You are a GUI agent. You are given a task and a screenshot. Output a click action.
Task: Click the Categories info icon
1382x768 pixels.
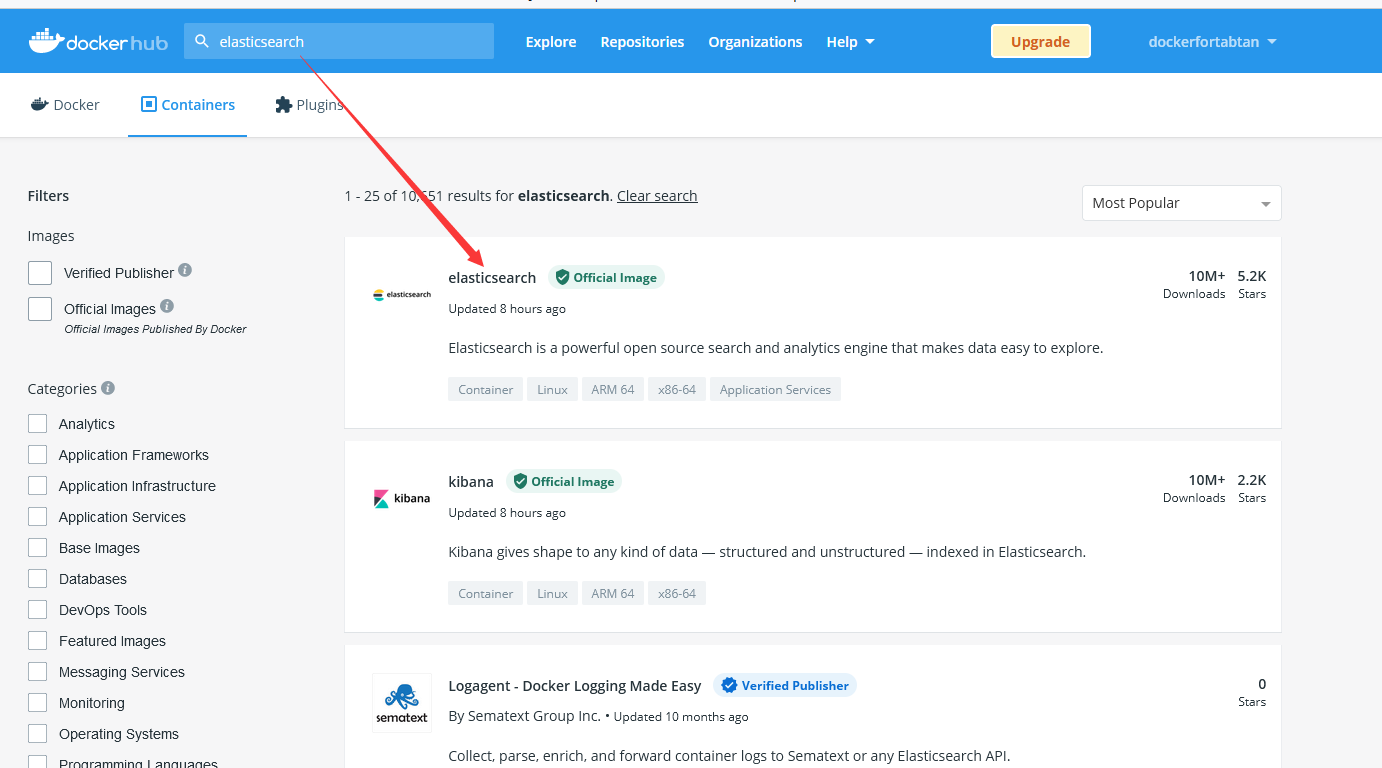[108, 387]
